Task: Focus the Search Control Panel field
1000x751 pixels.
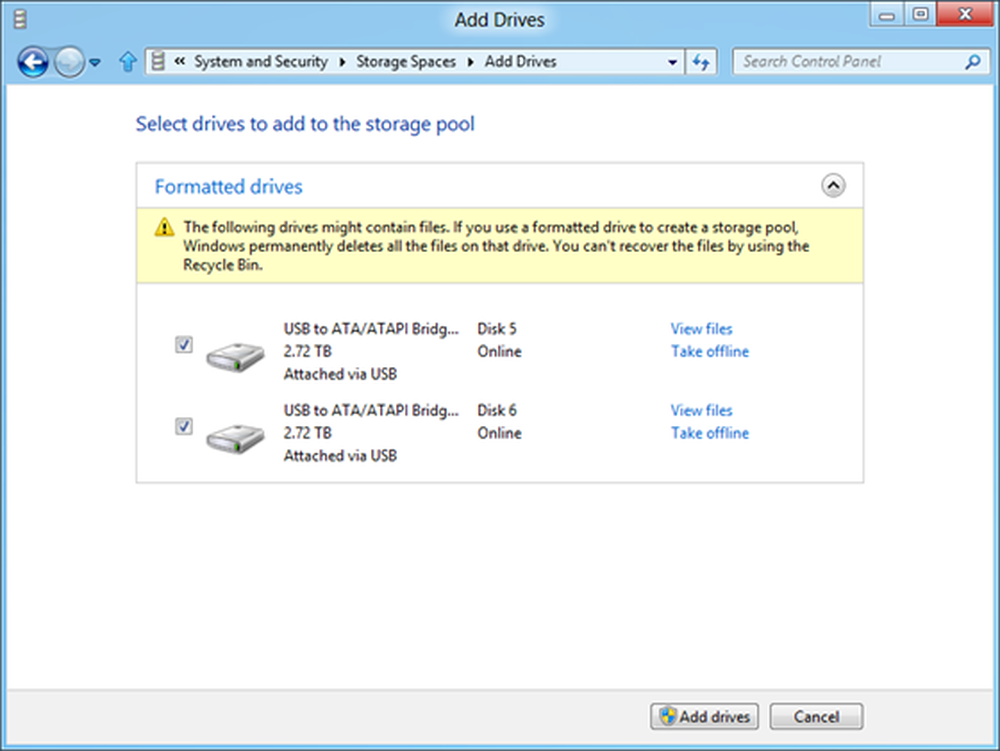Action: (850, 62)
